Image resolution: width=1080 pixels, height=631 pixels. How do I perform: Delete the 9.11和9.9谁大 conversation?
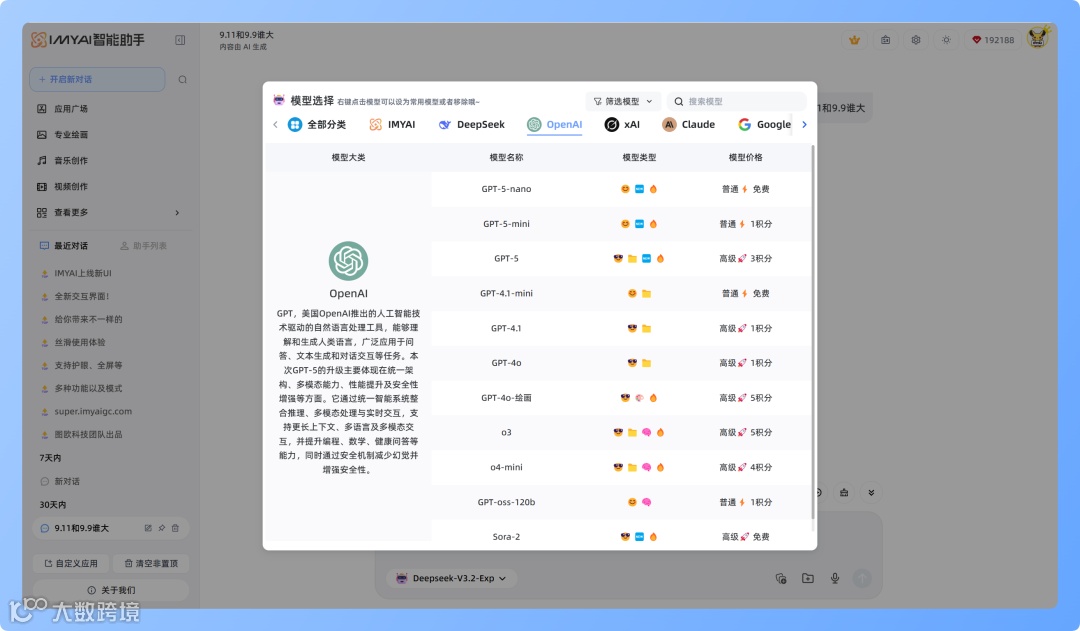point(176,528)
